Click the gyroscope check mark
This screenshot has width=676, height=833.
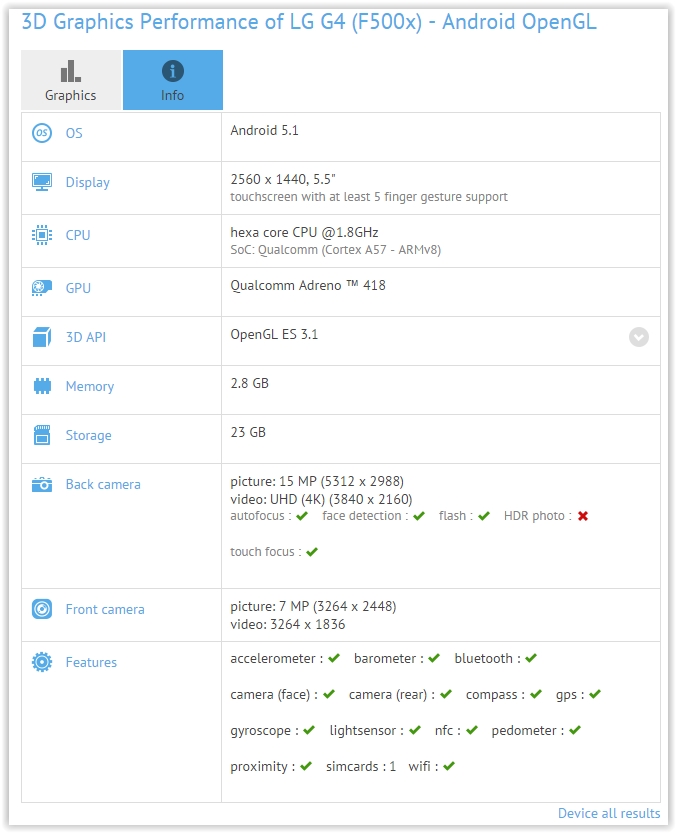[x=309, y=730]
